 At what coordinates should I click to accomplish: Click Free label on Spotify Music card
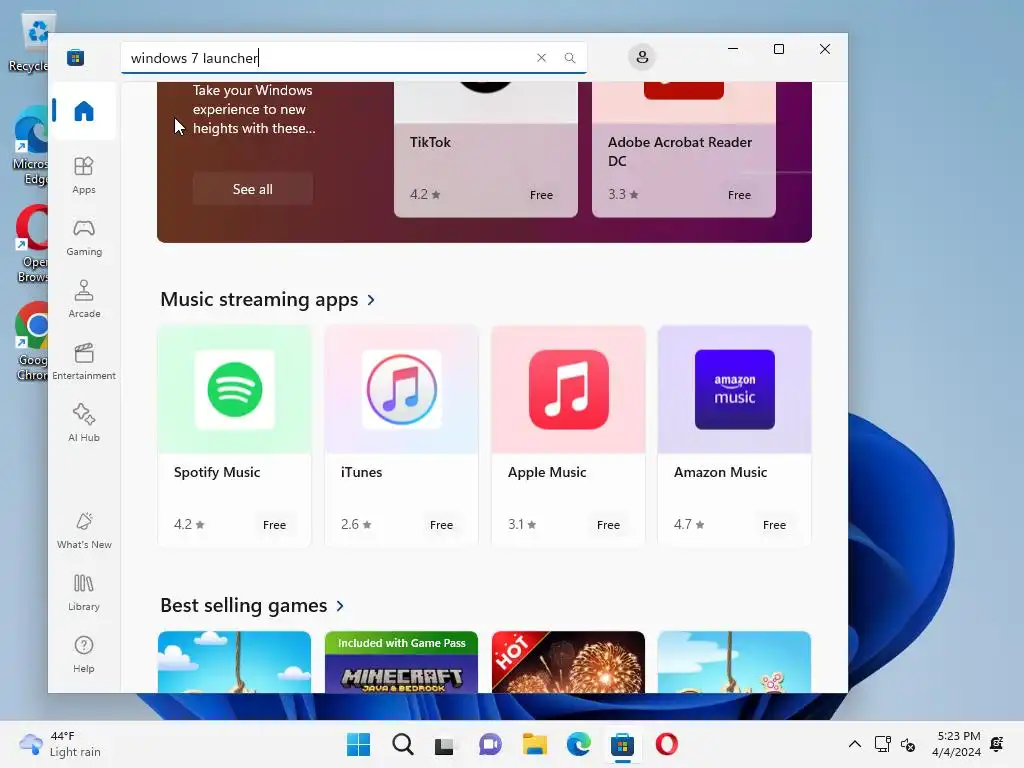click(274, 525)
